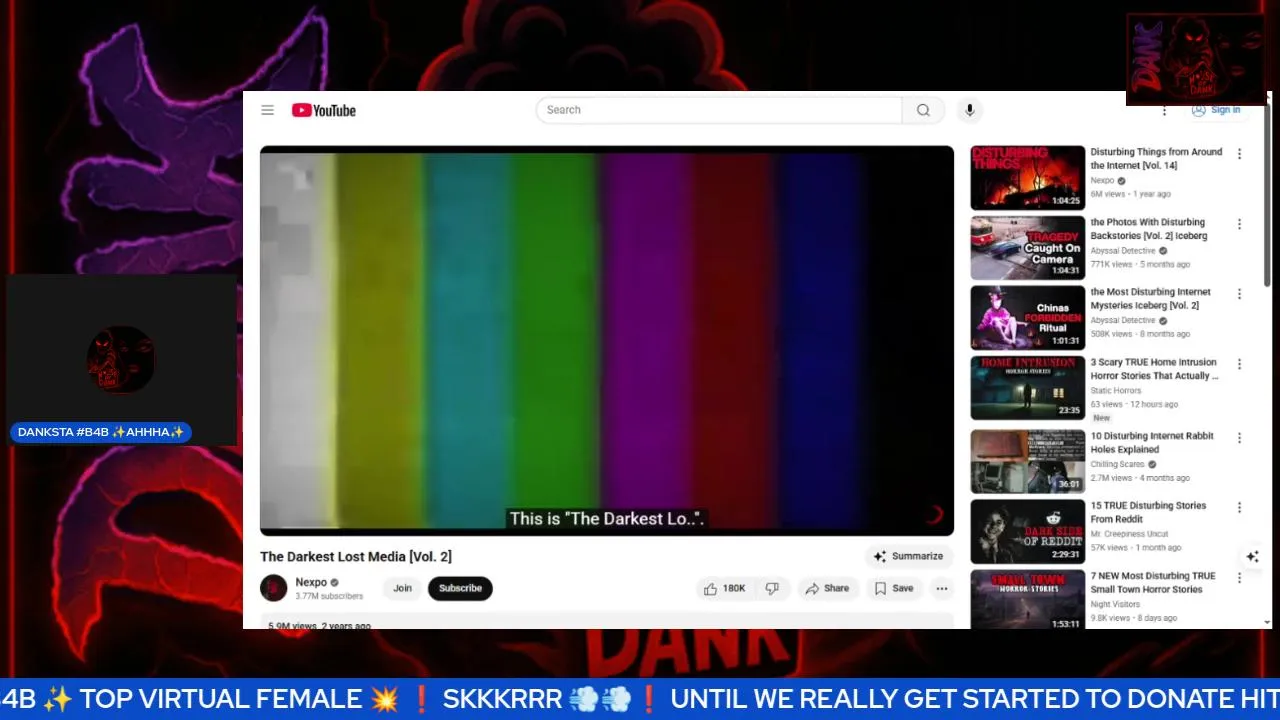Click the DANK logo overlay top right
The height and width of the screenshot is (720, 1280).
(x=1196, y=59)
